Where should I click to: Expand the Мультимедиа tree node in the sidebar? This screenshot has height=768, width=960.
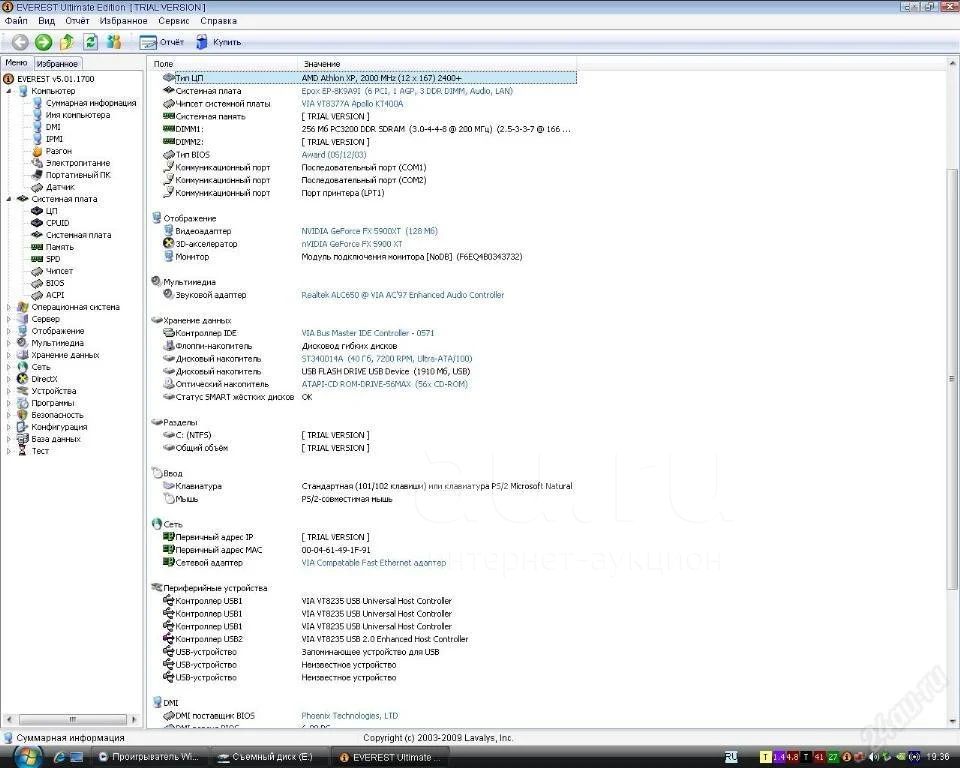[x=9, y=344]
